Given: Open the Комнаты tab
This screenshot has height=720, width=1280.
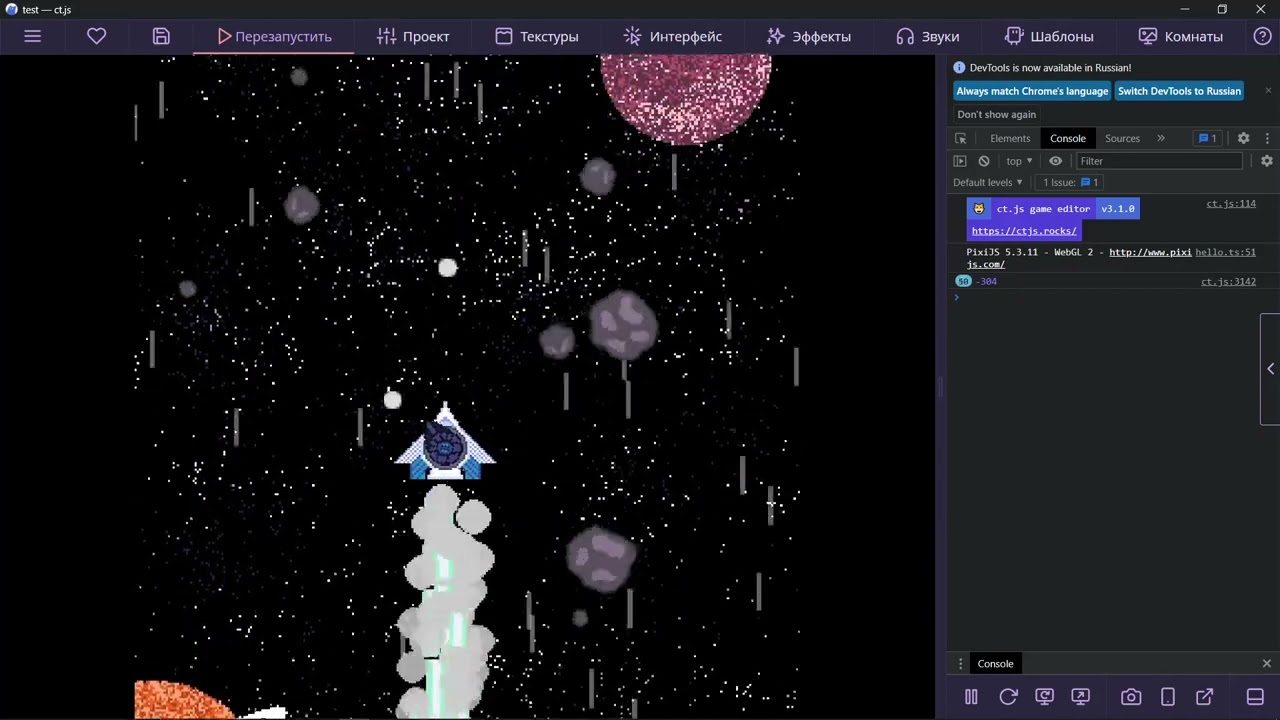Looking at the screenshot, I should [1180, 36].
